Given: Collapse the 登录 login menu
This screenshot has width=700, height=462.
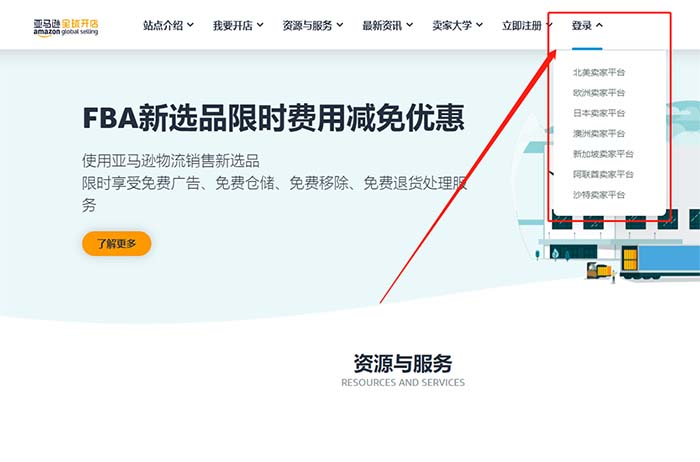Looking at the screenshot, I should pos(587,25).
